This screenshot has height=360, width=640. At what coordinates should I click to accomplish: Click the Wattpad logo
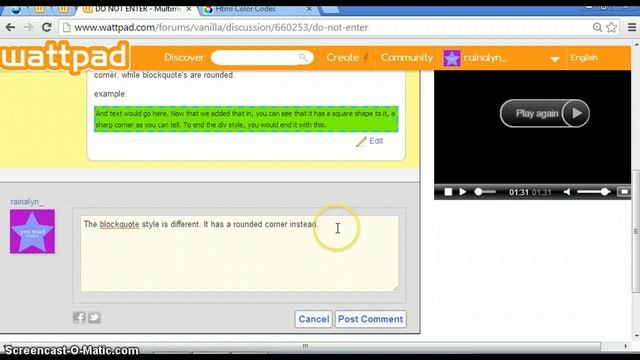(65, 57)
